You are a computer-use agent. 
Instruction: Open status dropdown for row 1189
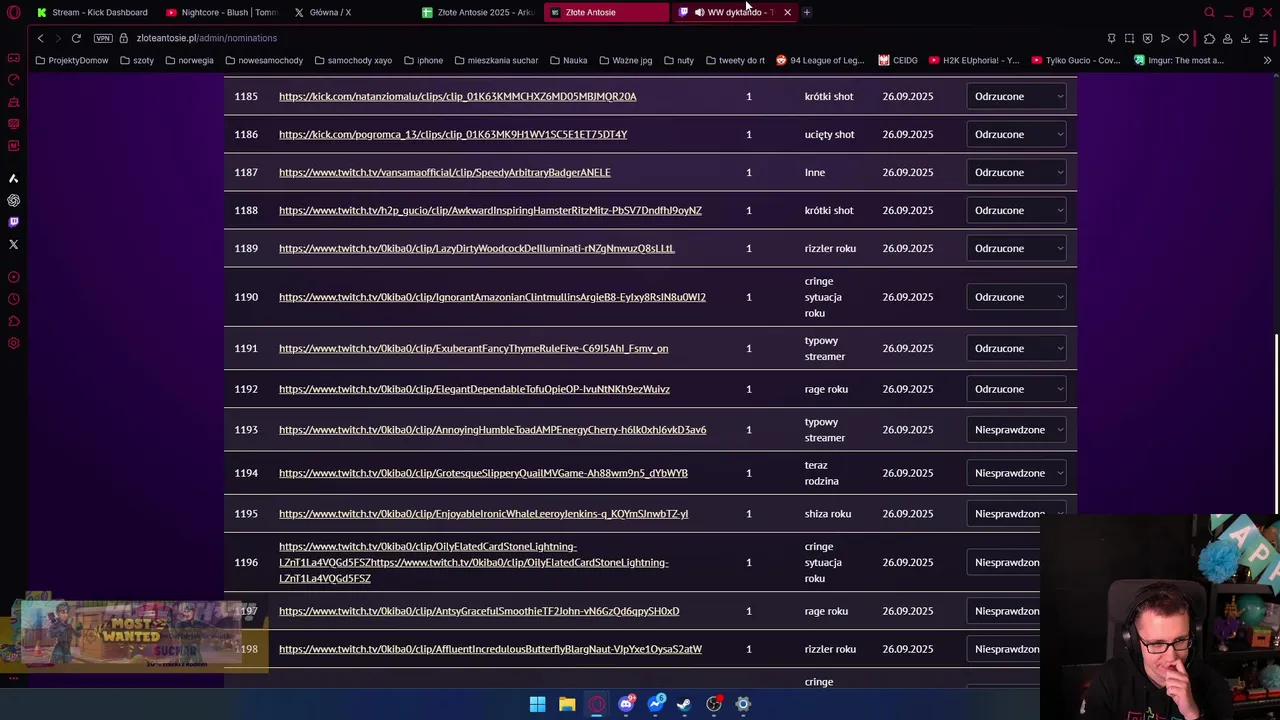[1016, 248]
